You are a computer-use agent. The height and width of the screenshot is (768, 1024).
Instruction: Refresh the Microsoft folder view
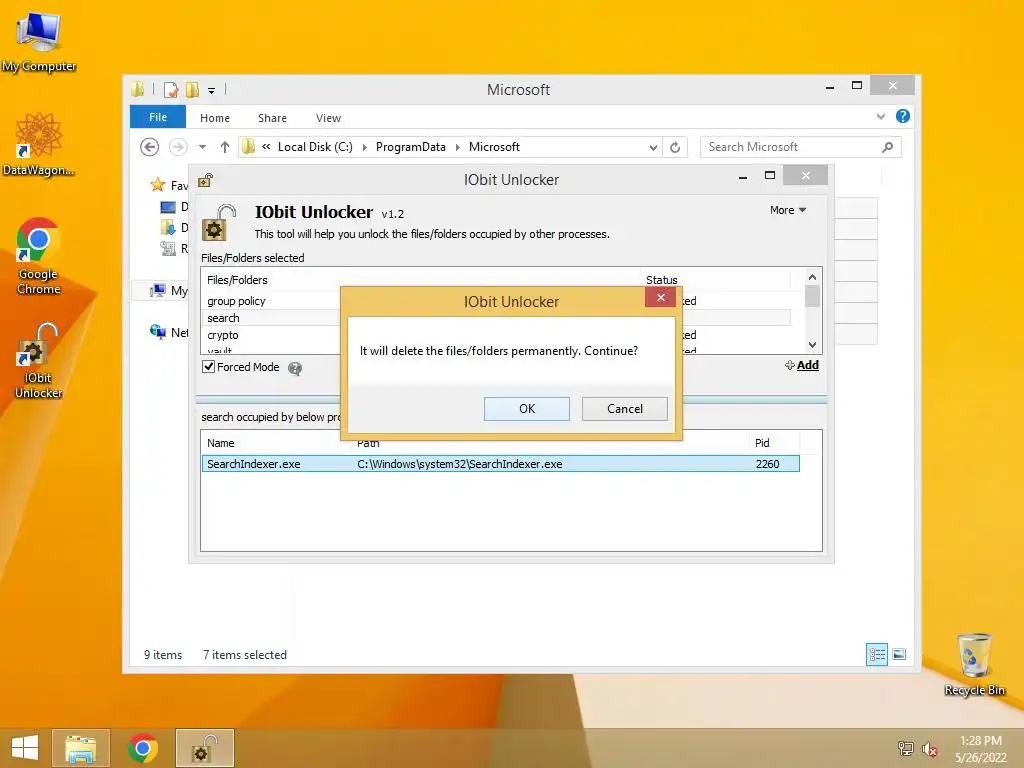675,148
